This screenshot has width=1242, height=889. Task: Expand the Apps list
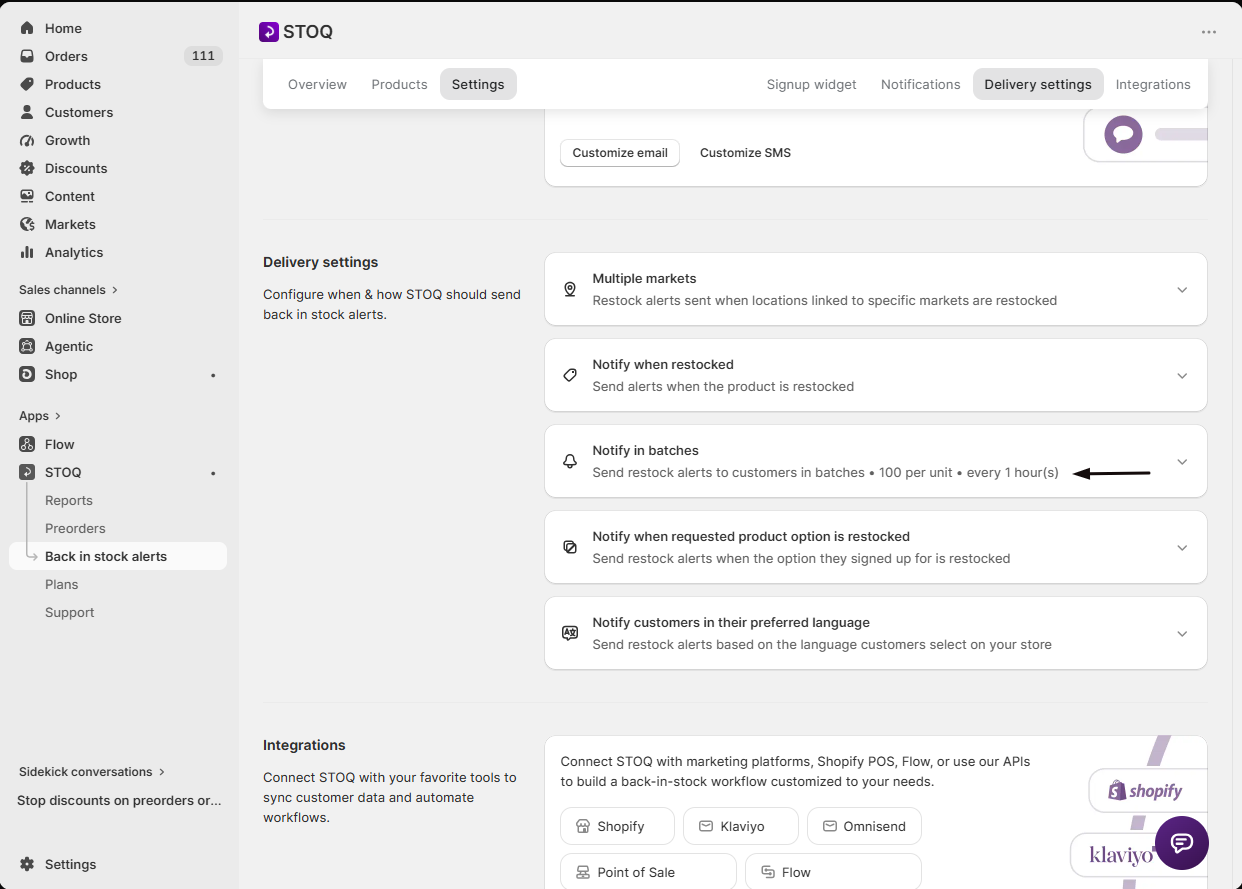pyautogui.click(x=40, y=416)
